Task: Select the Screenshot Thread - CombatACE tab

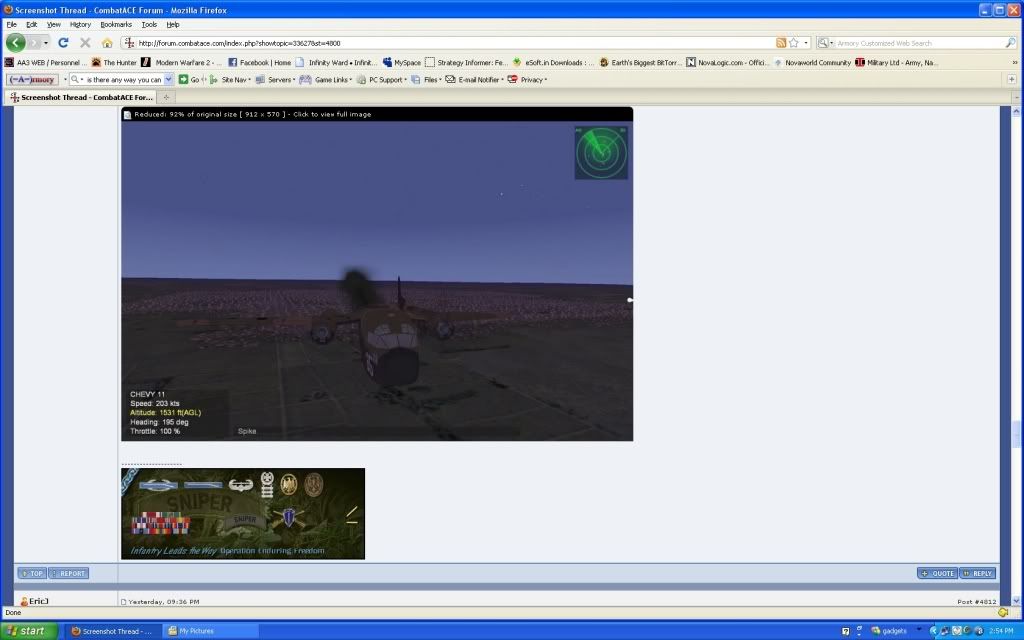Action: [x=82, y=97]
